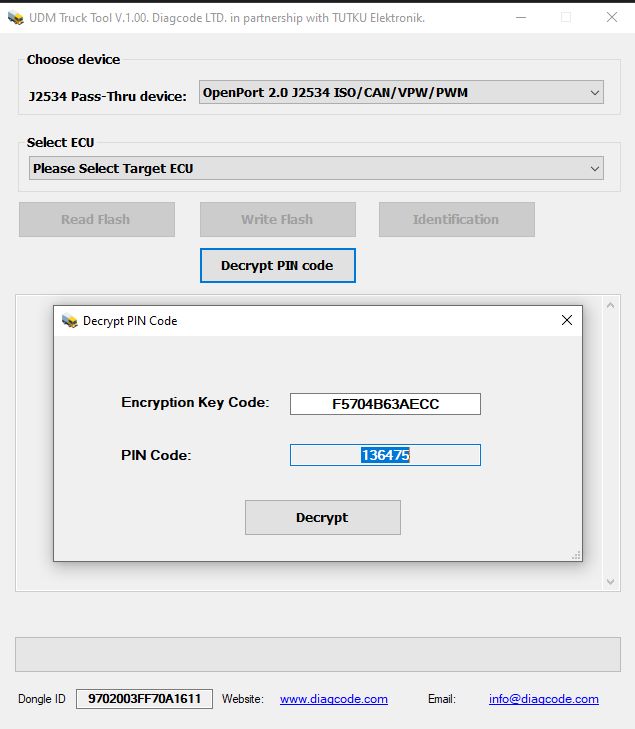Click the 'PIN Code:' label

point(156,455)
